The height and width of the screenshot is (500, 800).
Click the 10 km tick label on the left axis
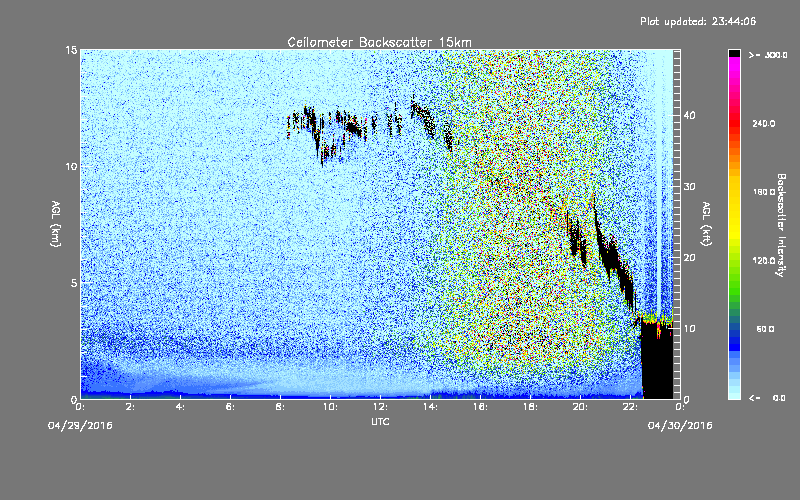tap(71, 166)
